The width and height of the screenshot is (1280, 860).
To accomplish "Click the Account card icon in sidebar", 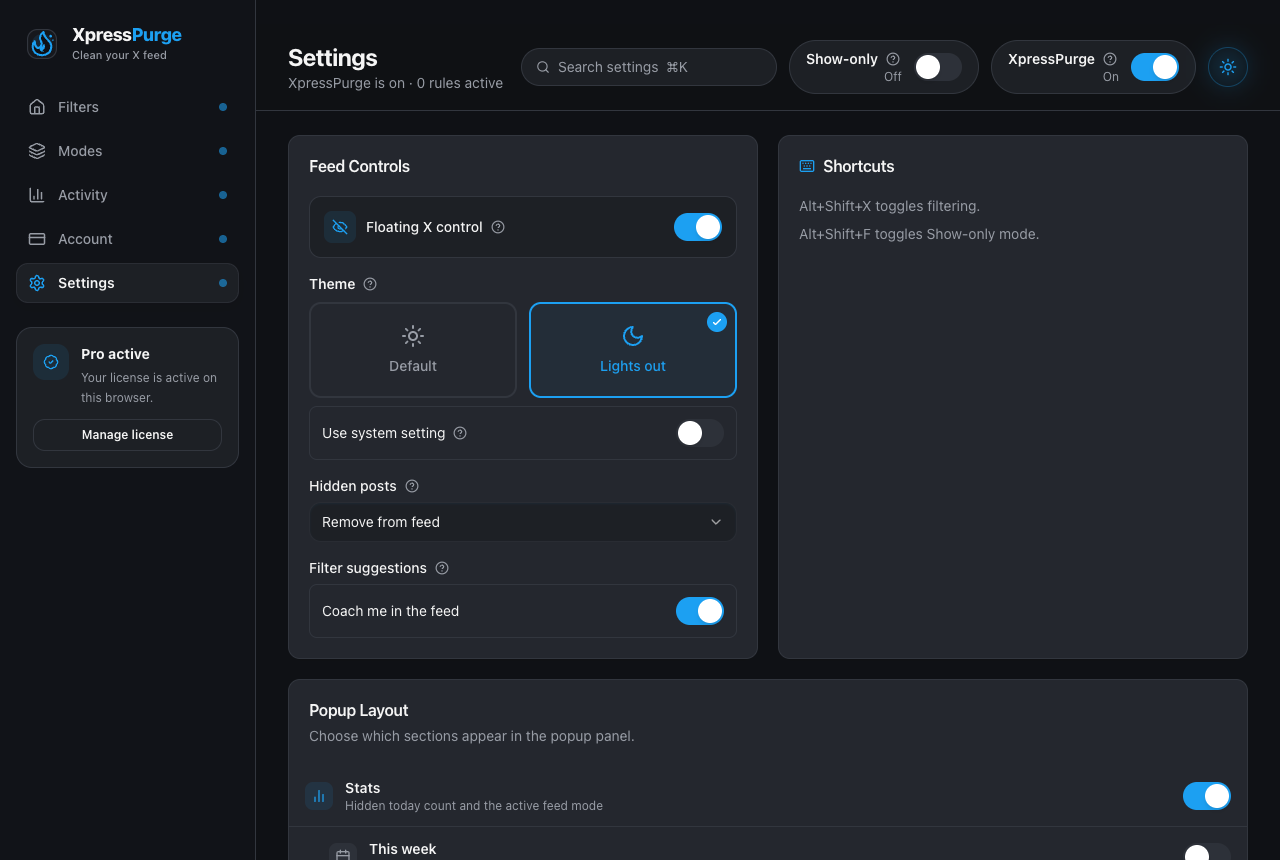I will pyautogui.click(x=37, y=239).
